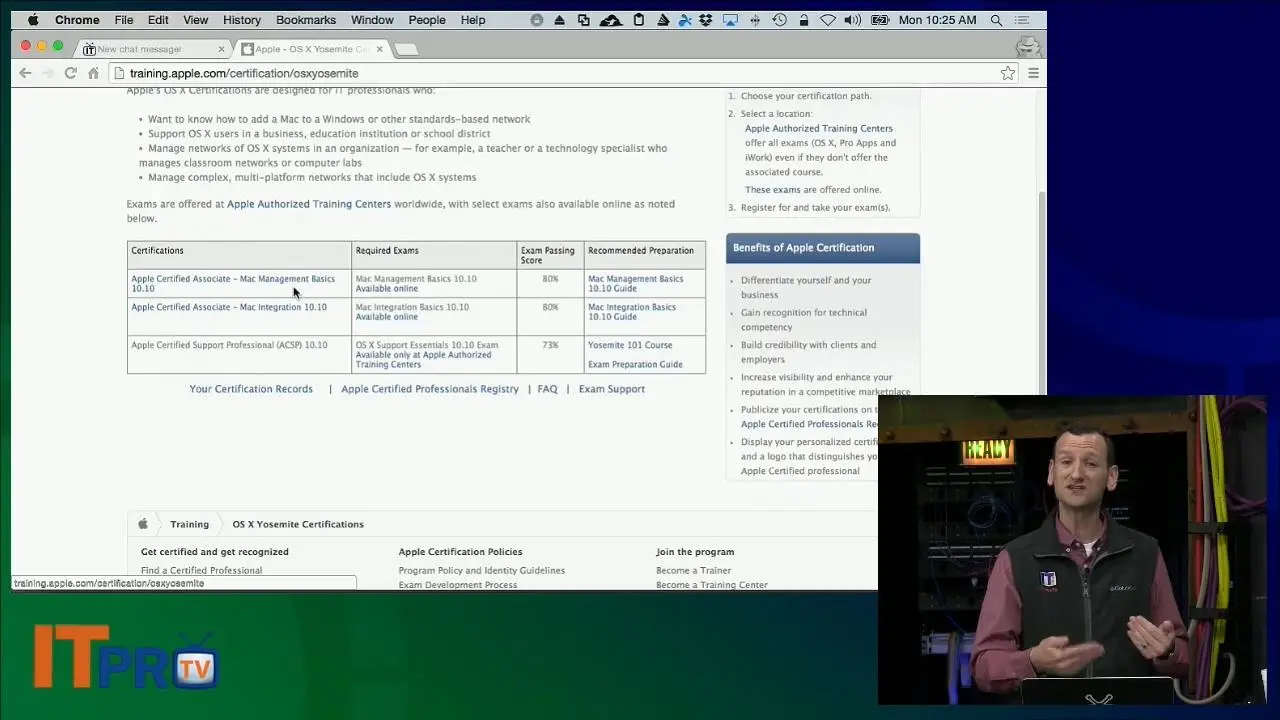Select the Apple - OS X Yosemite tab
This screenshot has height=720, width=1280.
click(312, 49)
